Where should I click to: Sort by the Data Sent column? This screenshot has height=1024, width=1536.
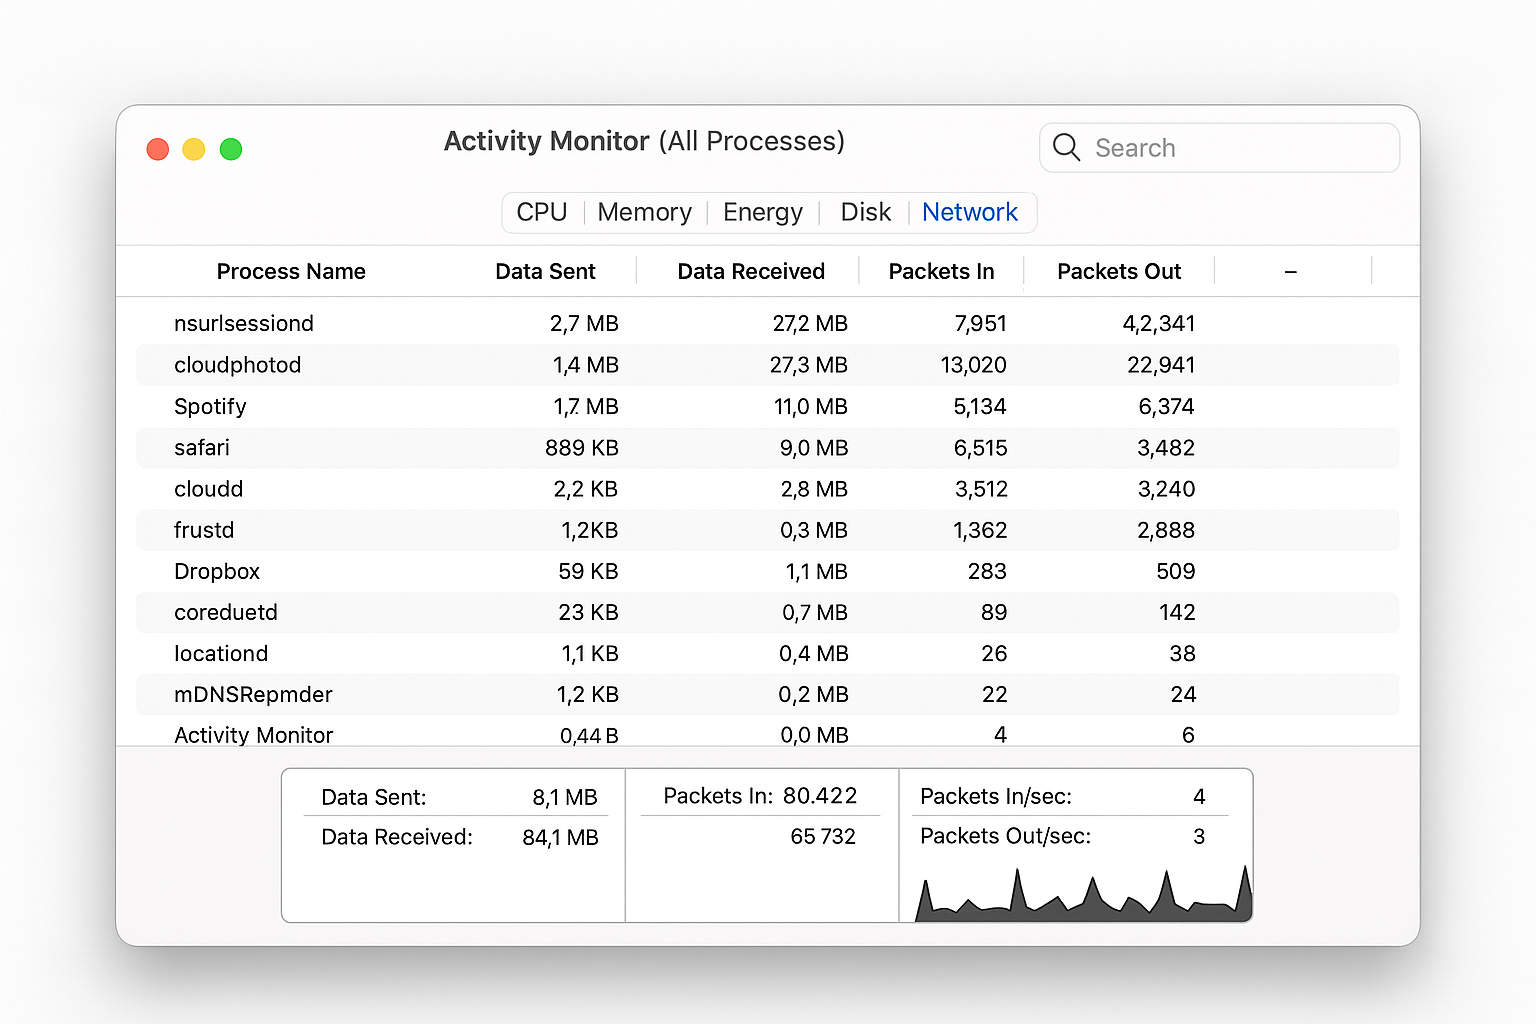click(x=545, y=271)
